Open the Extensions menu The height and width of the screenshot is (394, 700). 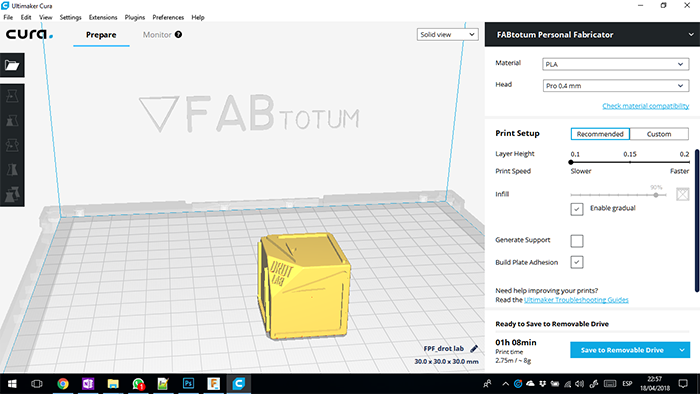(103, 17)
